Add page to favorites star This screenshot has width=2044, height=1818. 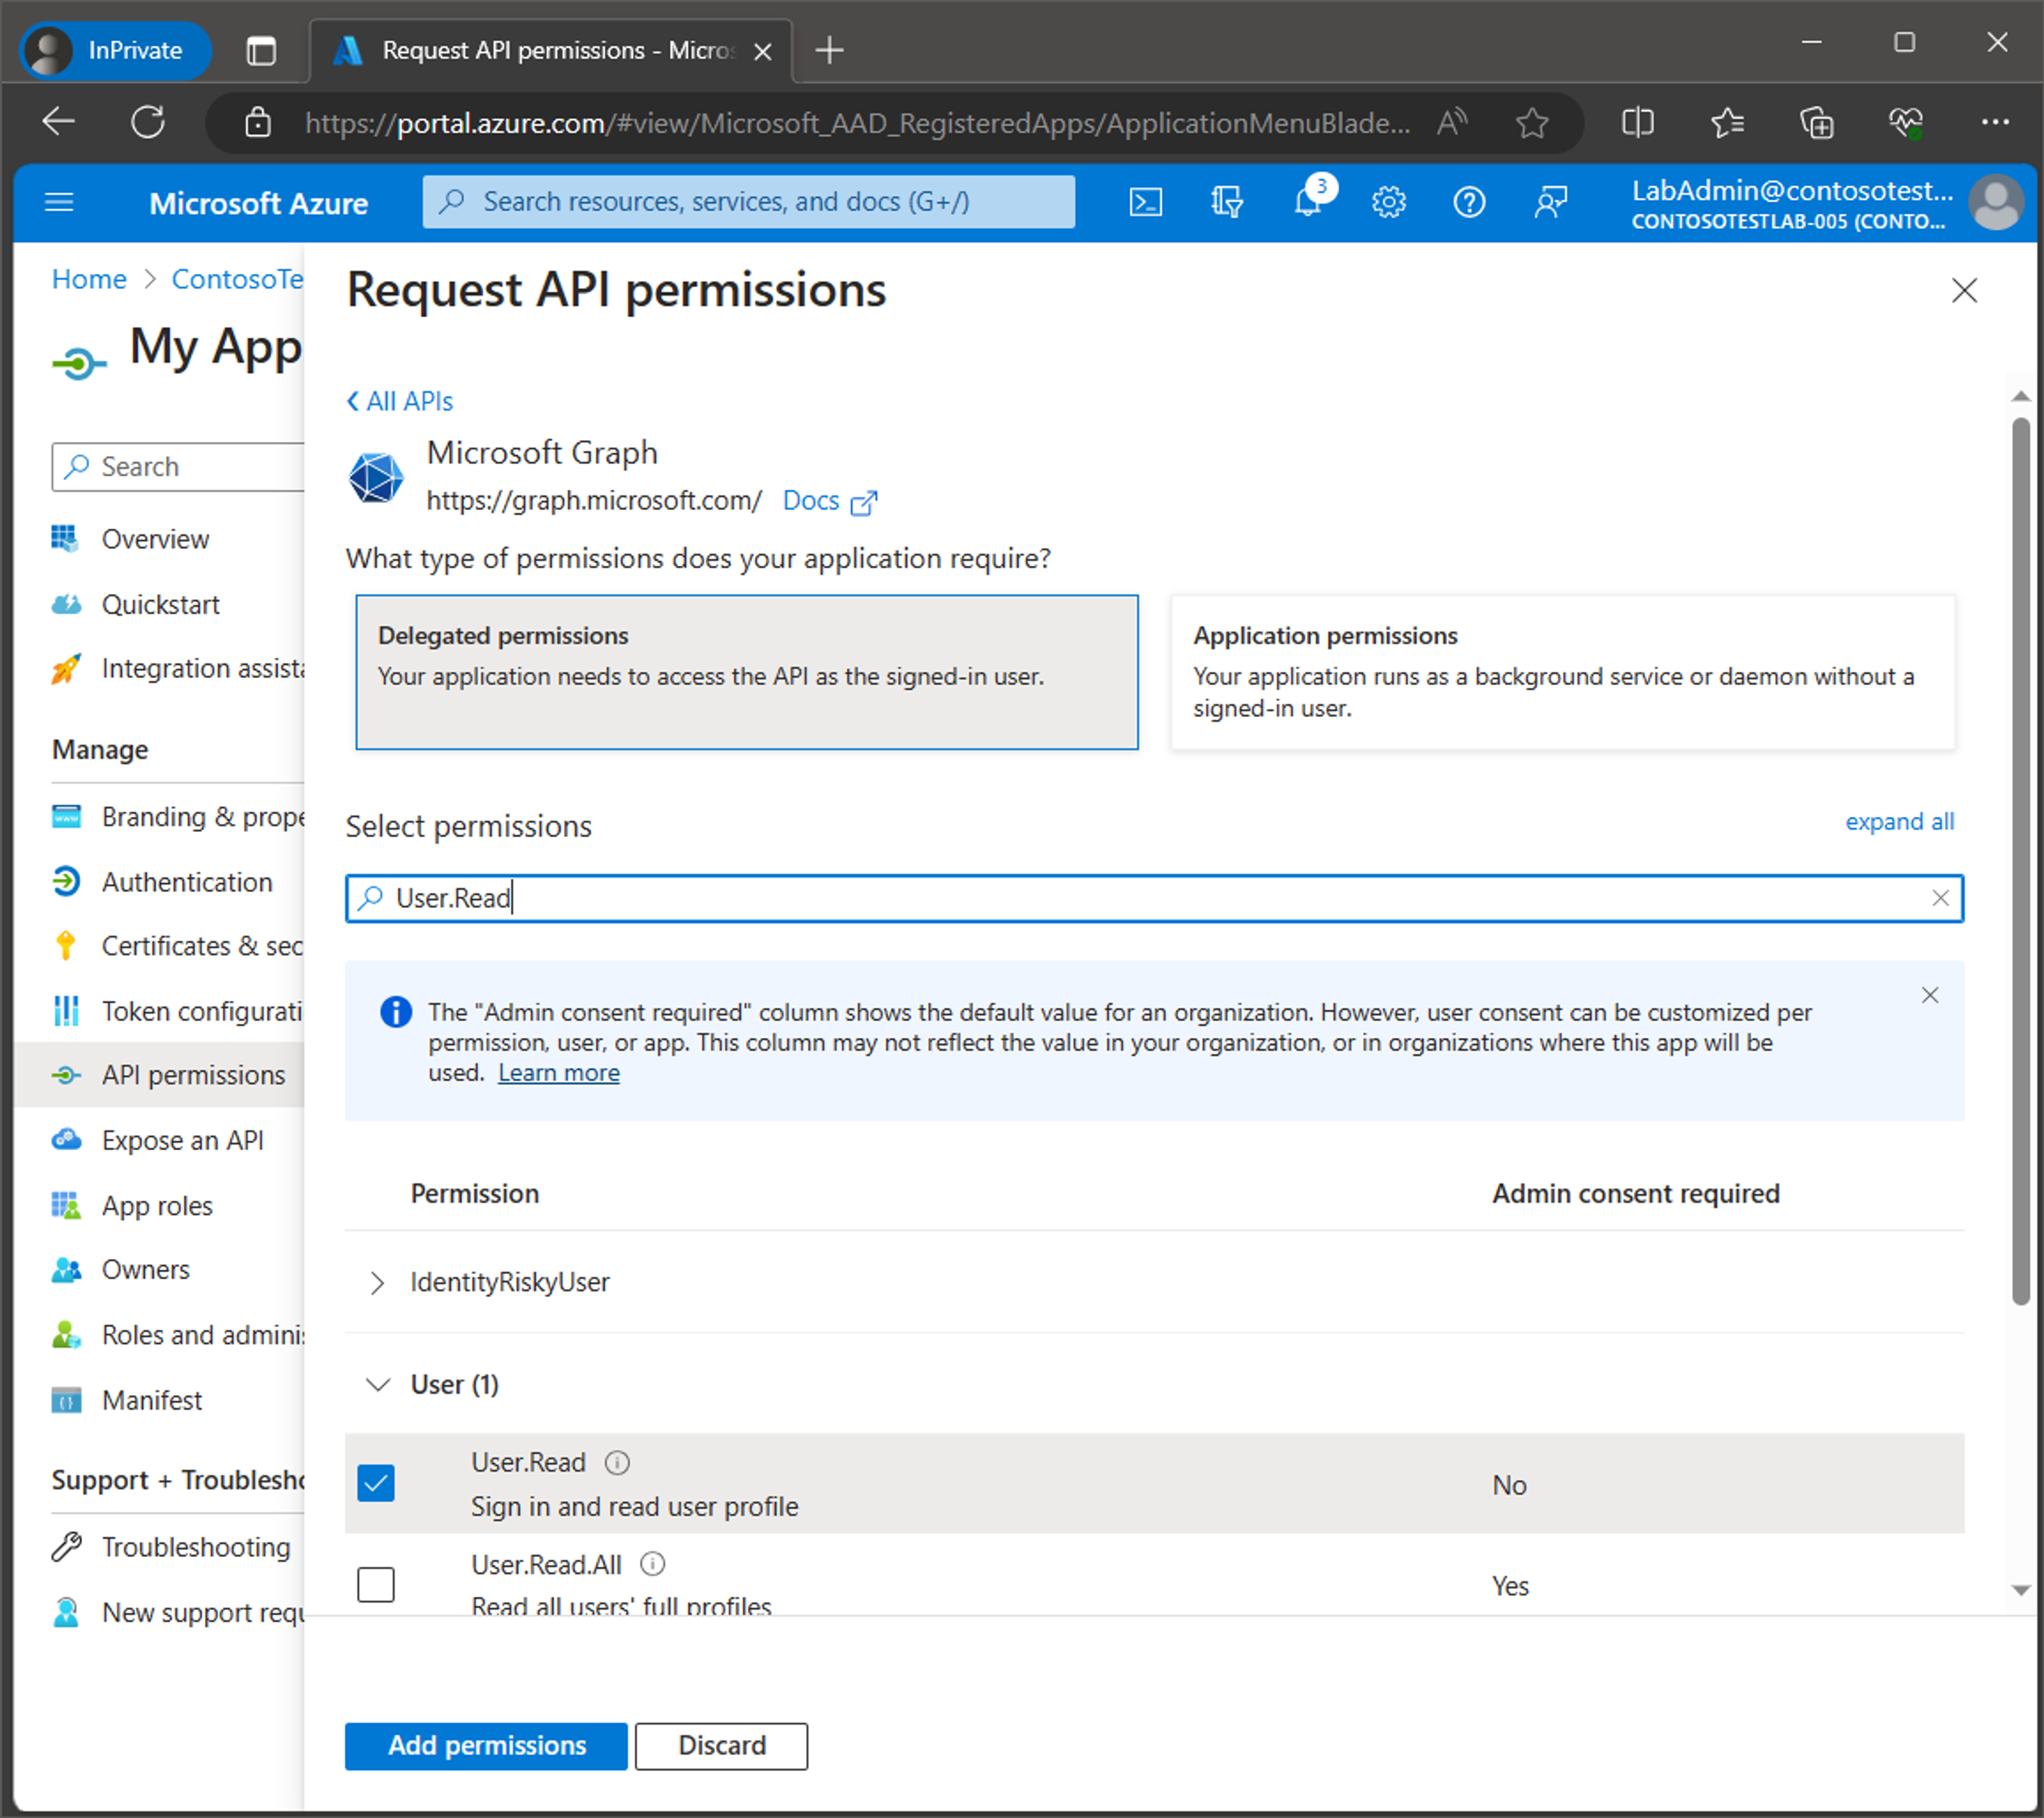pos(1532,123)
